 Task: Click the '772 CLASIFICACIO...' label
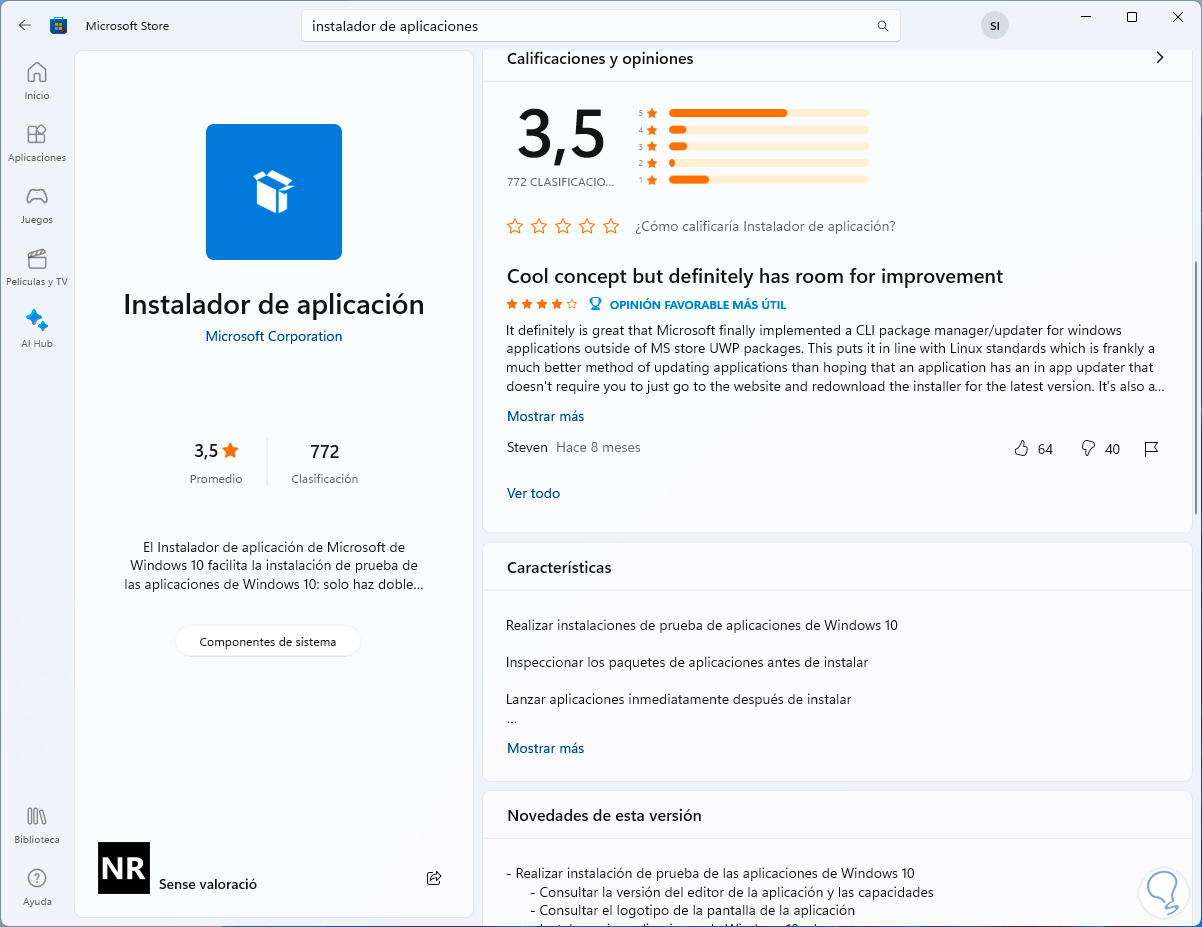[x=561, y=182]
